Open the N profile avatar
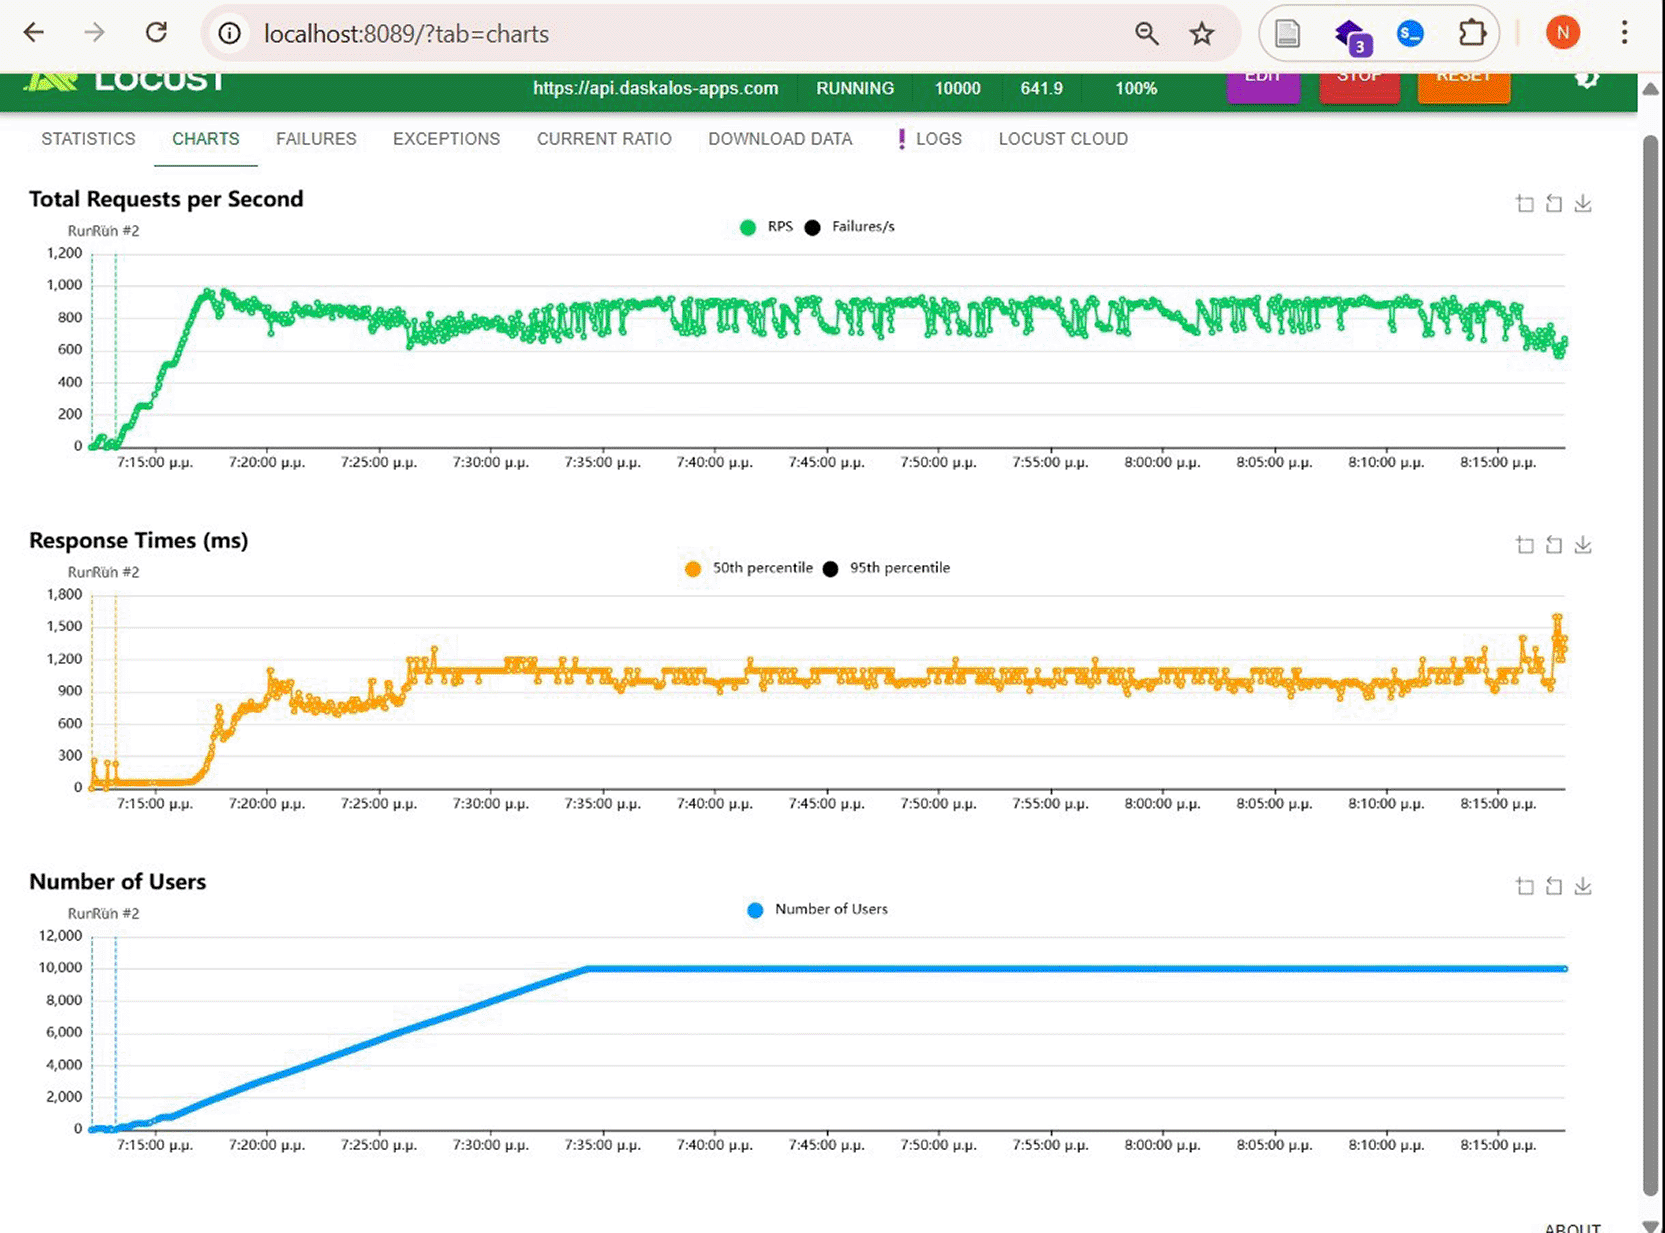 click(1563, 33)
